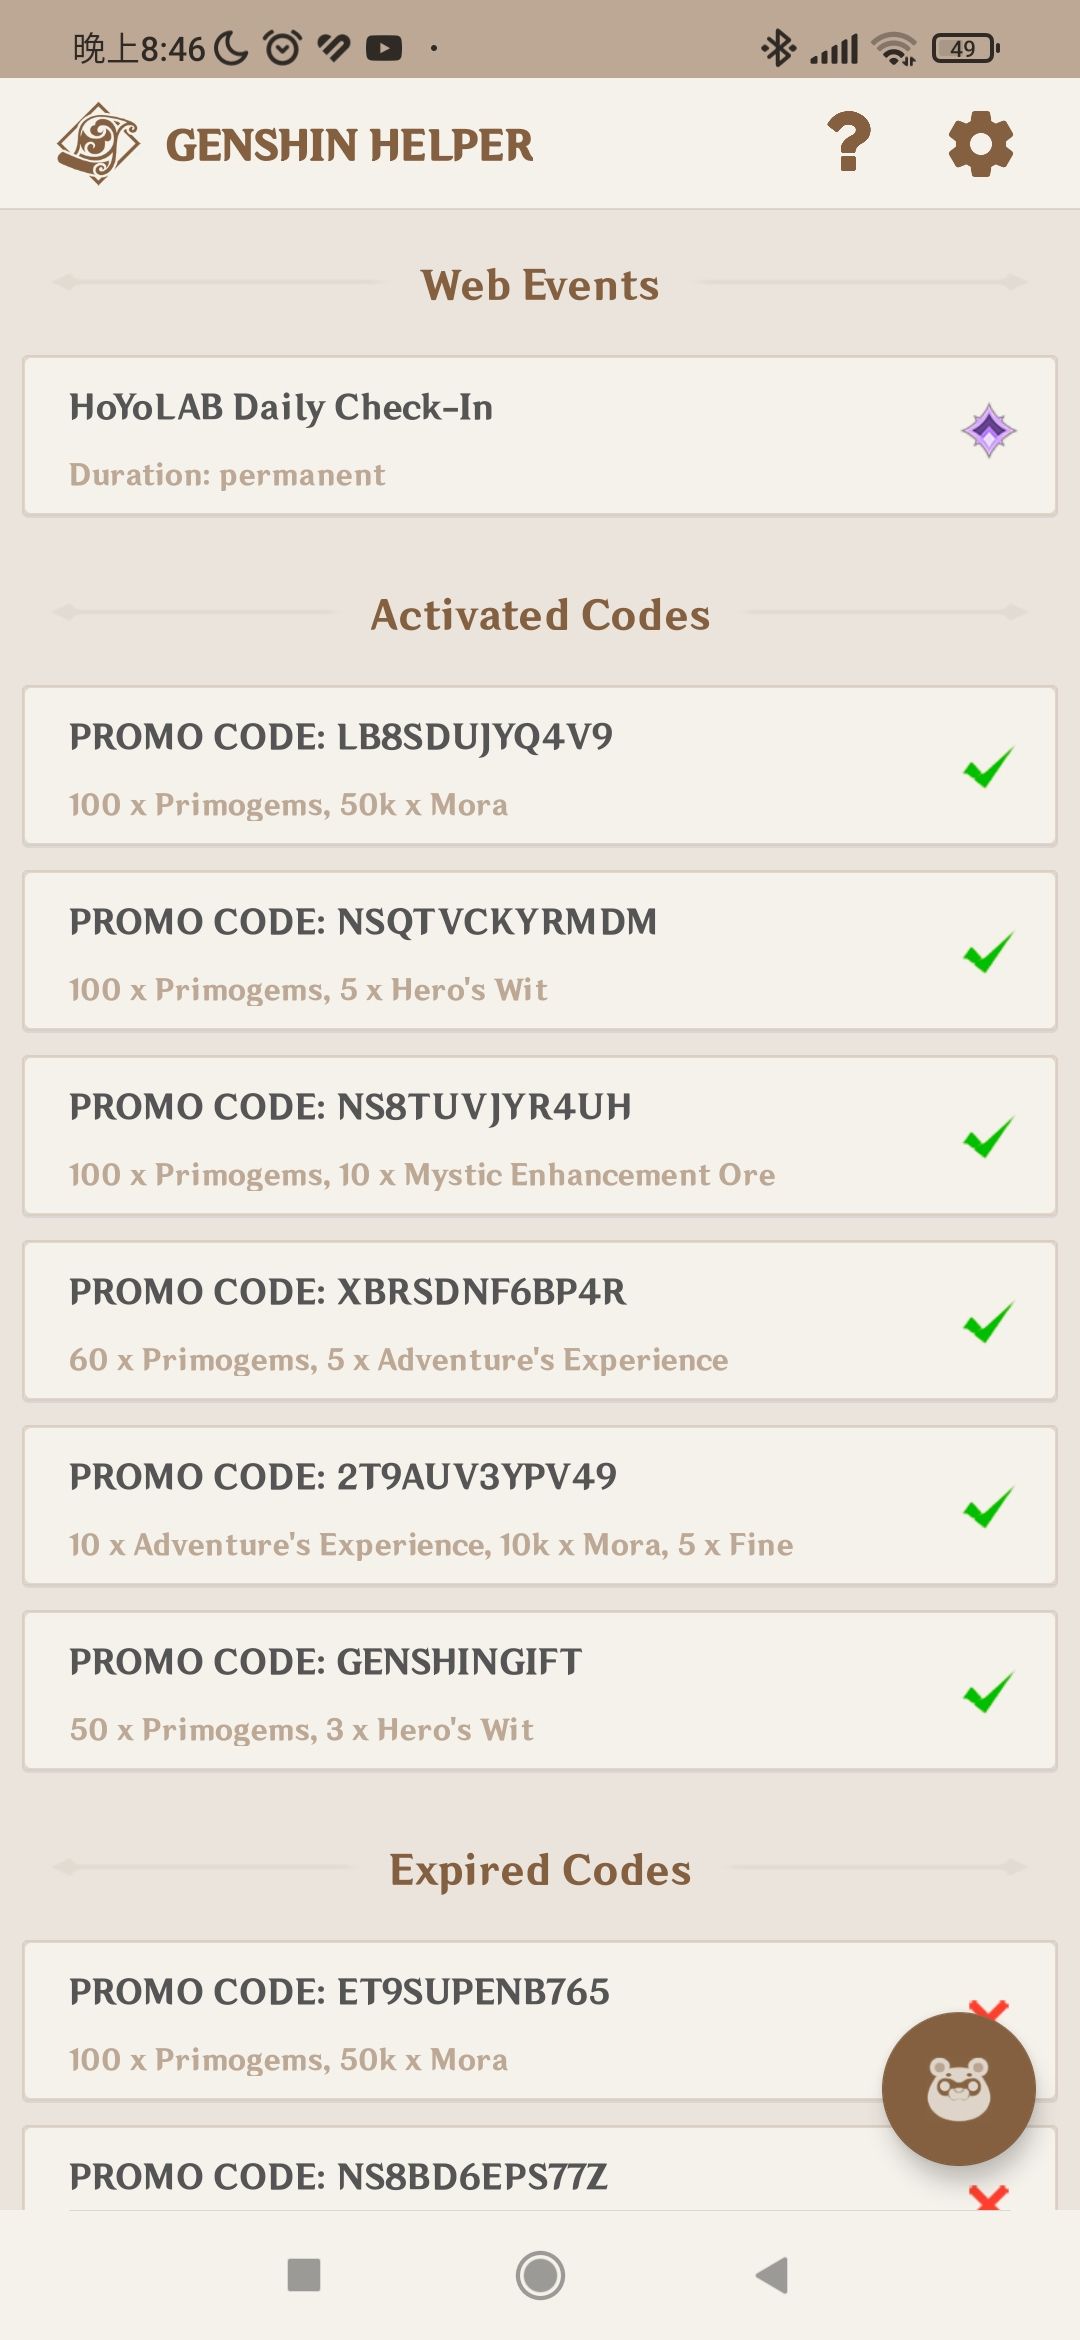Screen dimensions: 1080x2340
Task: Tap the Expired Codes section header
Action: point(540,1869)
